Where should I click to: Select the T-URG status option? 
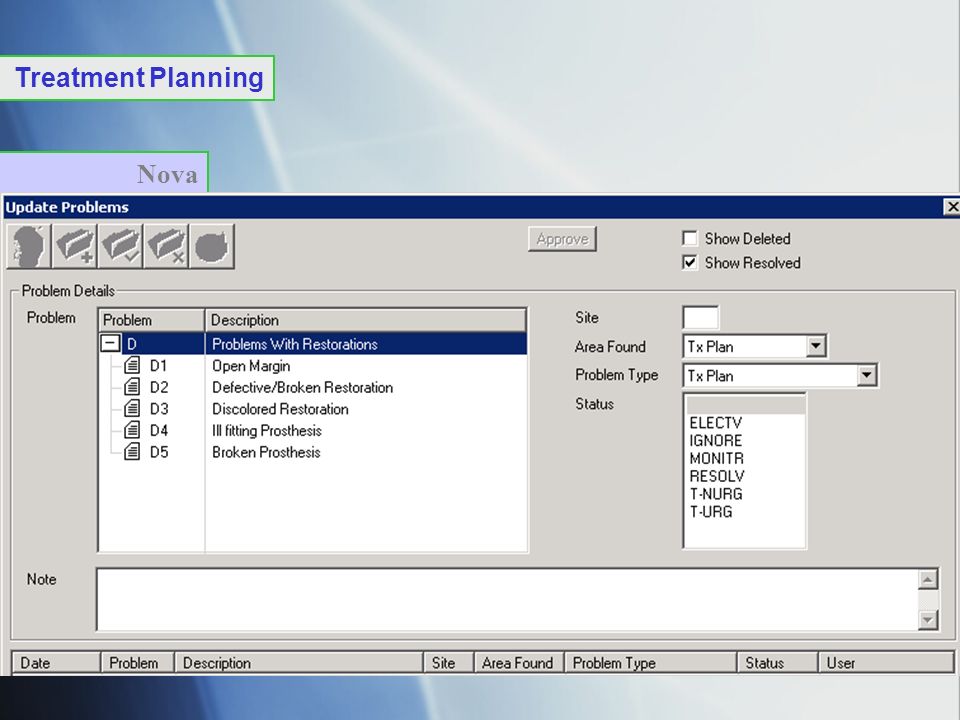pos(744,512)
